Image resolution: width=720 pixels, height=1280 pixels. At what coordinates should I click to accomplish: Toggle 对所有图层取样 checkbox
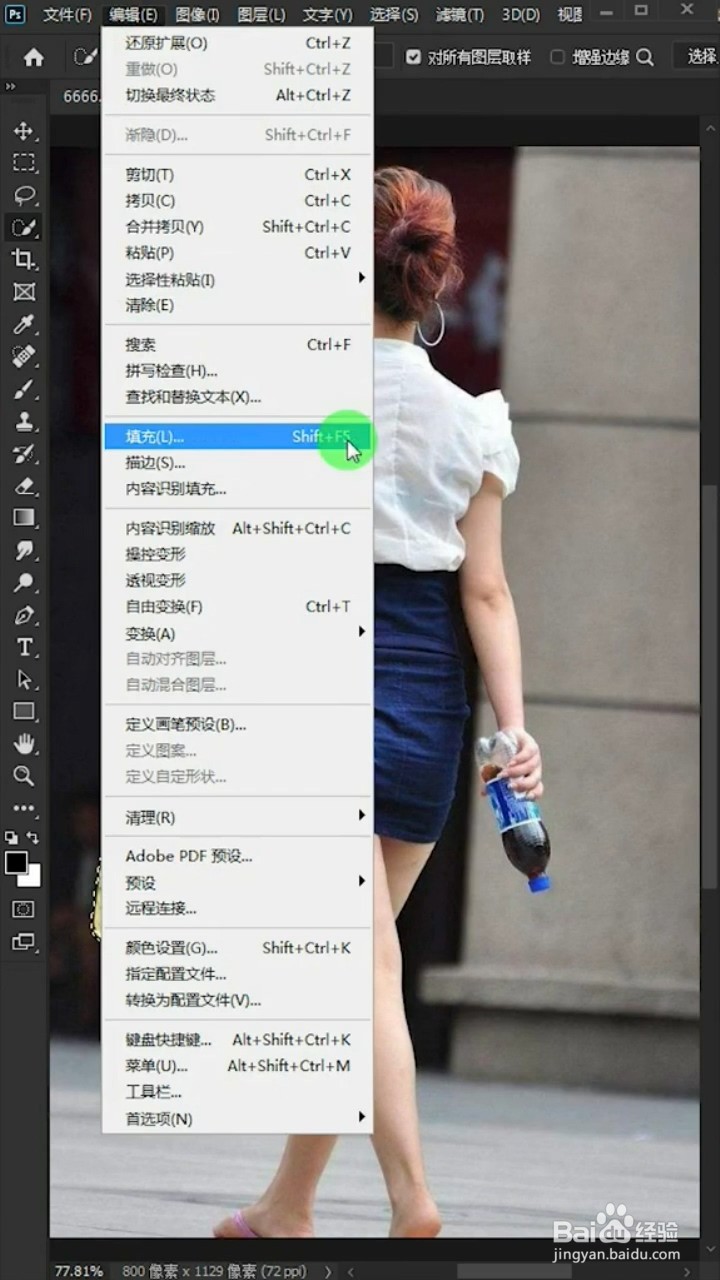413,57
